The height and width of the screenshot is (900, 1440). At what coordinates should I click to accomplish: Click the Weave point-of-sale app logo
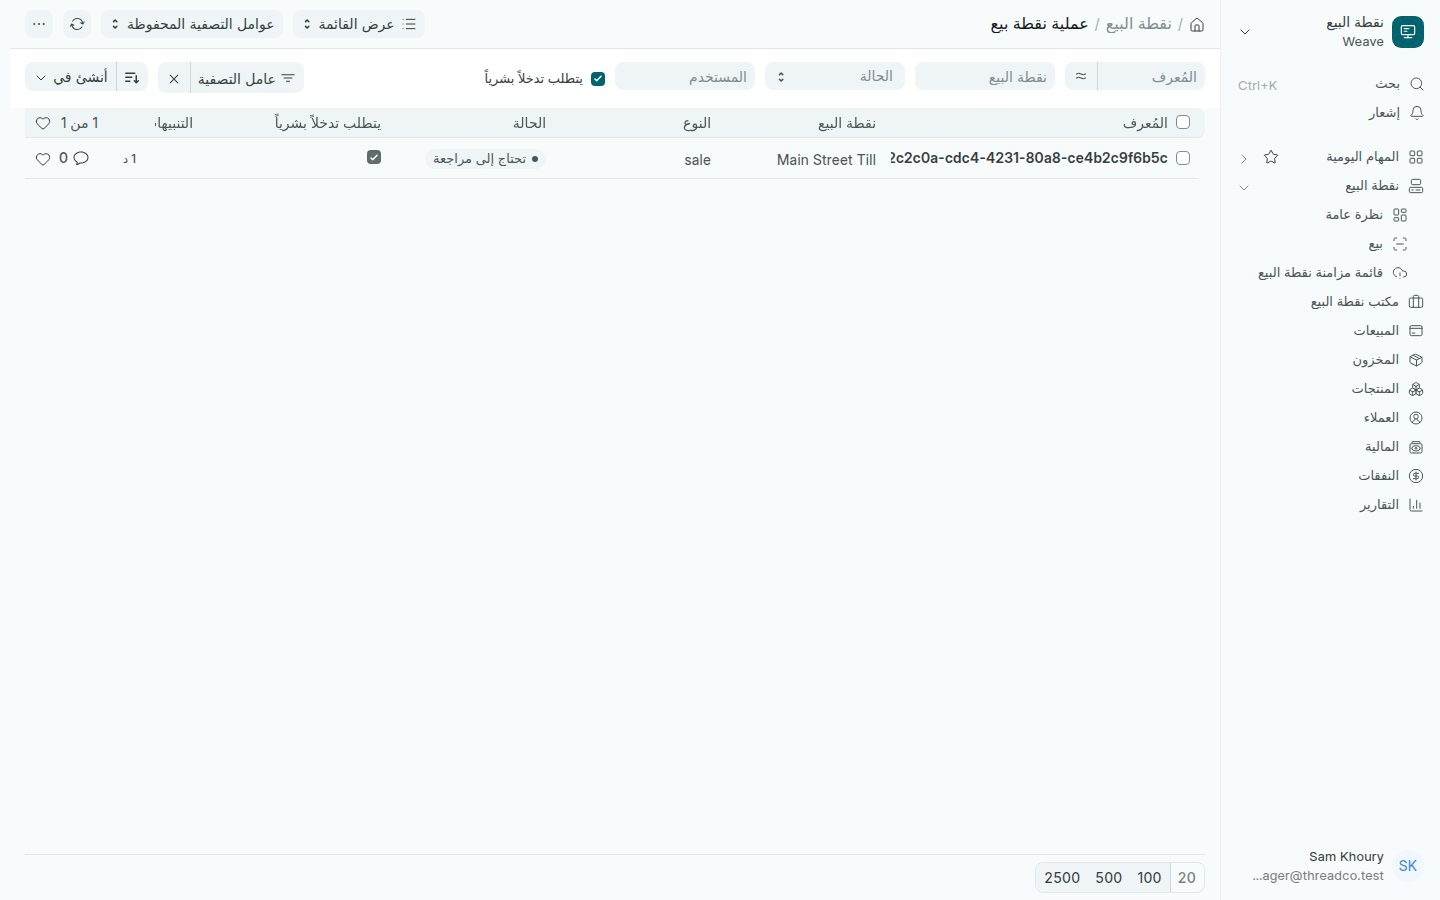1408,32
